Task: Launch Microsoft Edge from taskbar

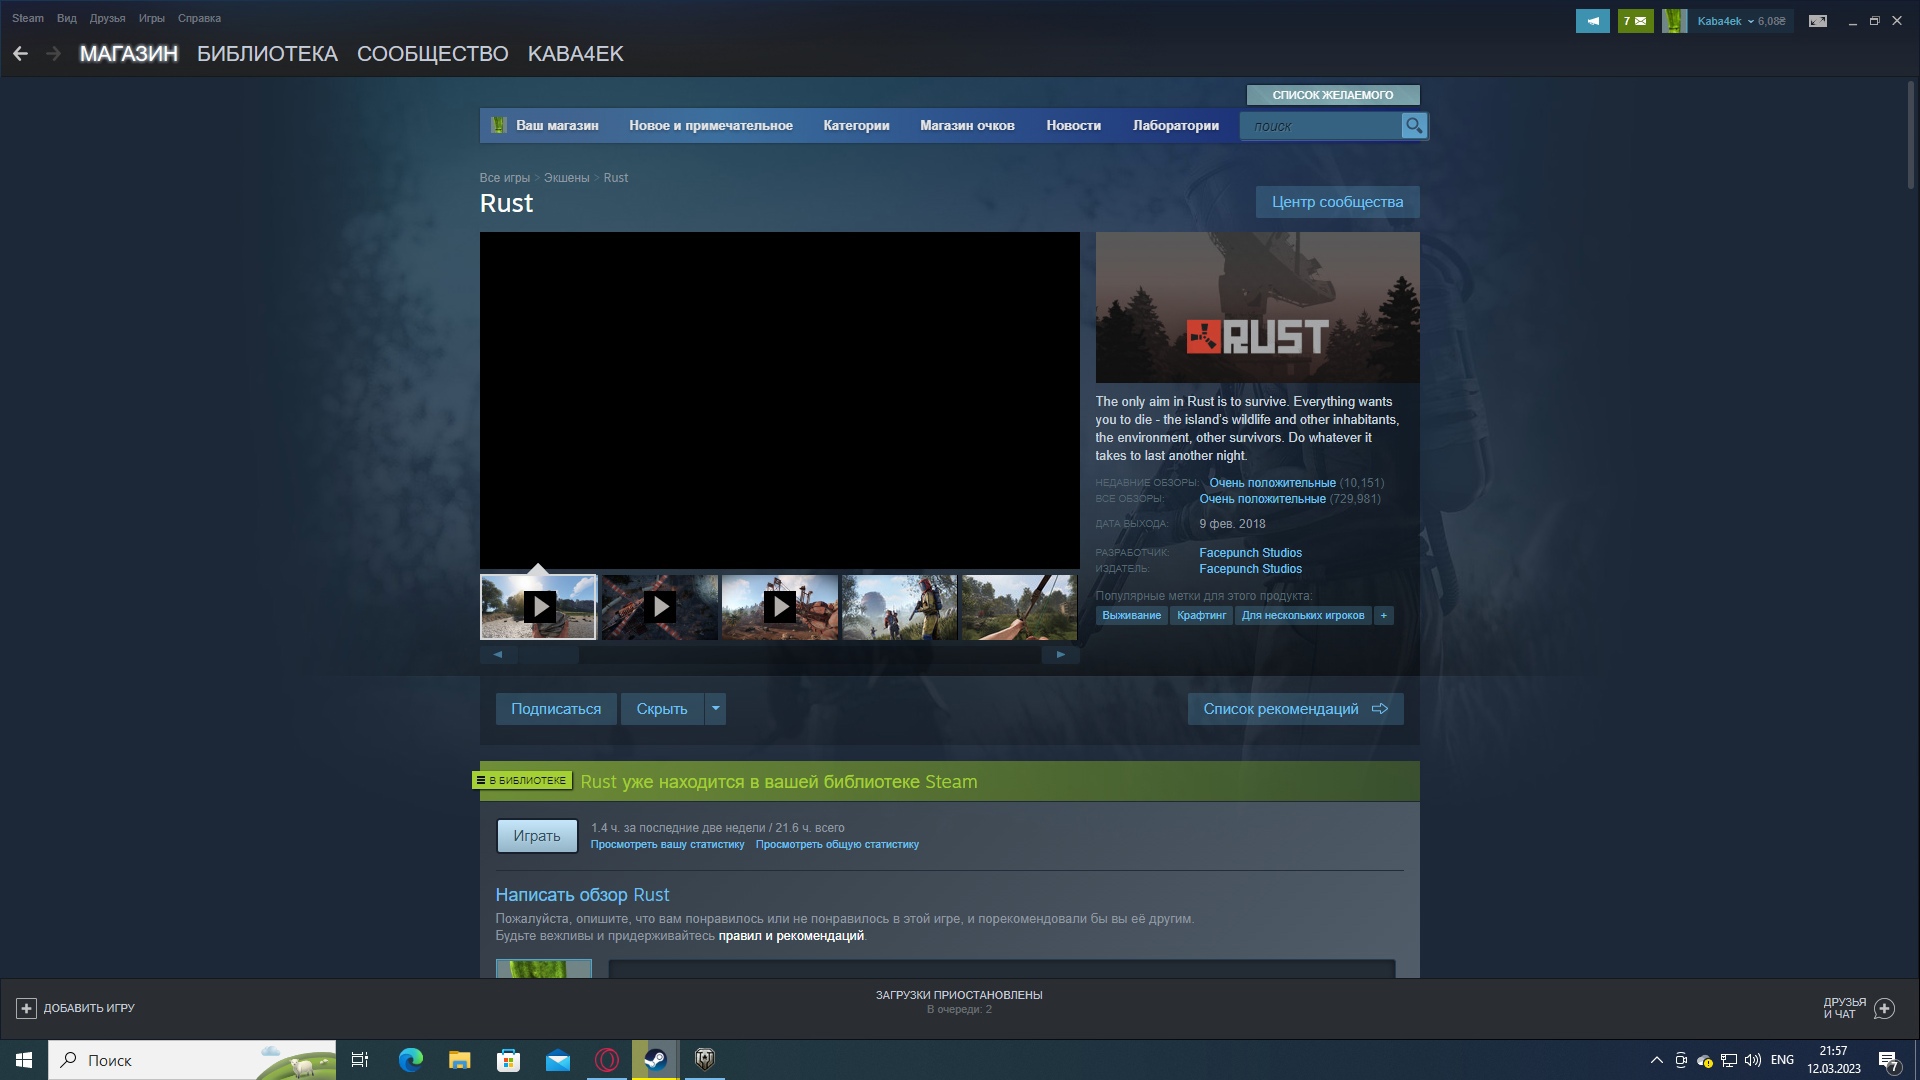Action: 410,1060
